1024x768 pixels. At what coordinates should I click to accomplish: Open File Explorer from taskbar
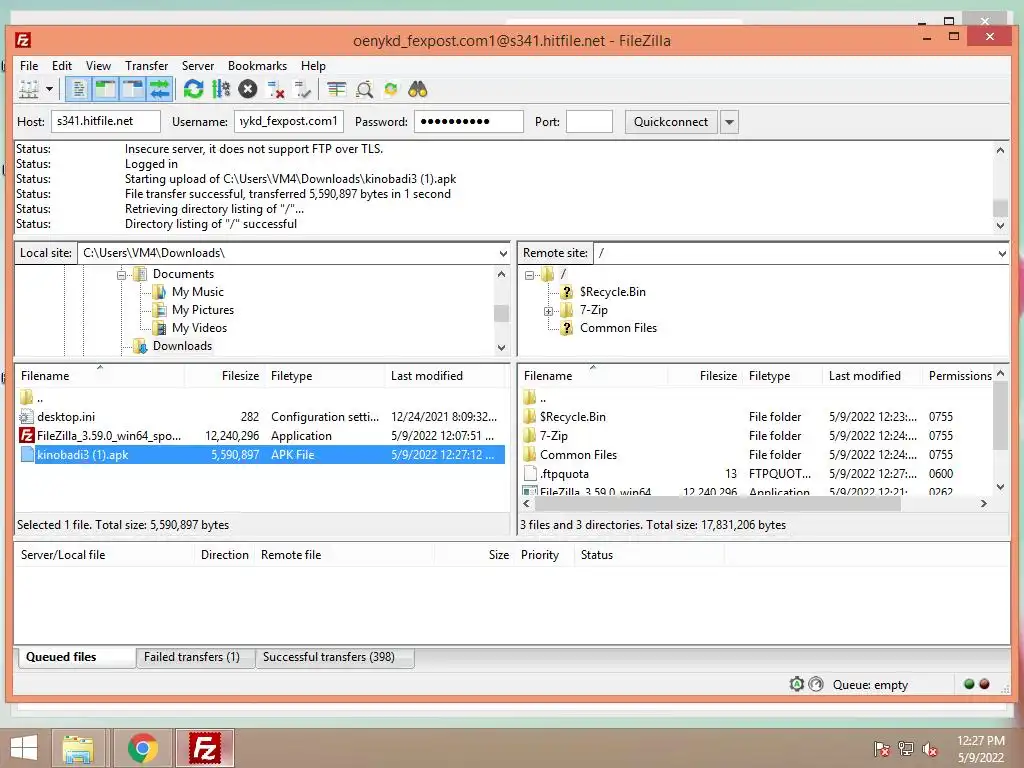coord(78,748)
